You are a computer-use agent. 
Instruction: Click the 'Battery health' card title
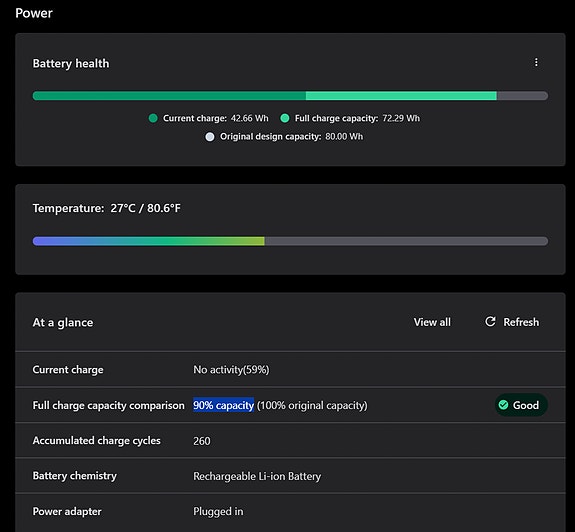pos(71,63)
